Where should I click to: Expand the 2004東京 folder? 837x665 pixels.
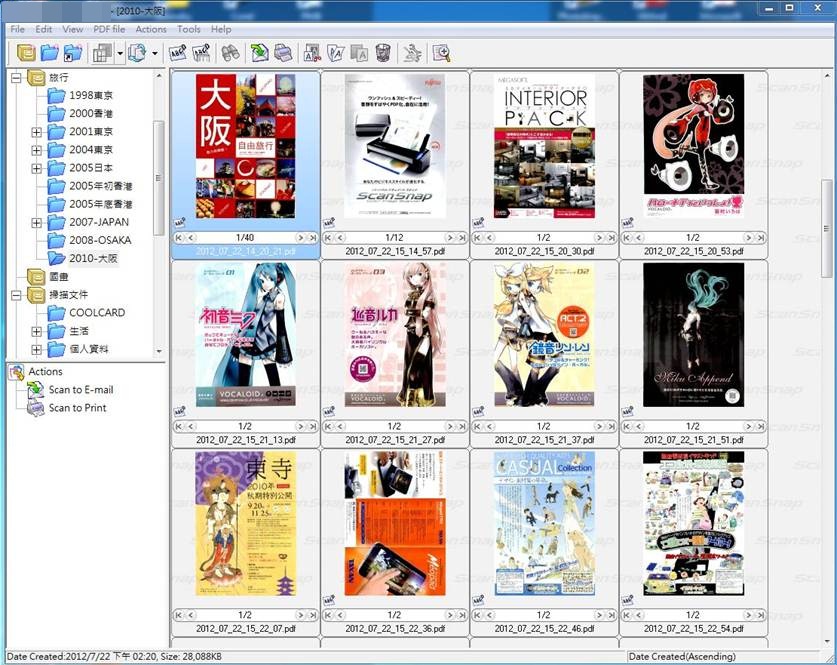pyautogui.click(x=36, y=150)
